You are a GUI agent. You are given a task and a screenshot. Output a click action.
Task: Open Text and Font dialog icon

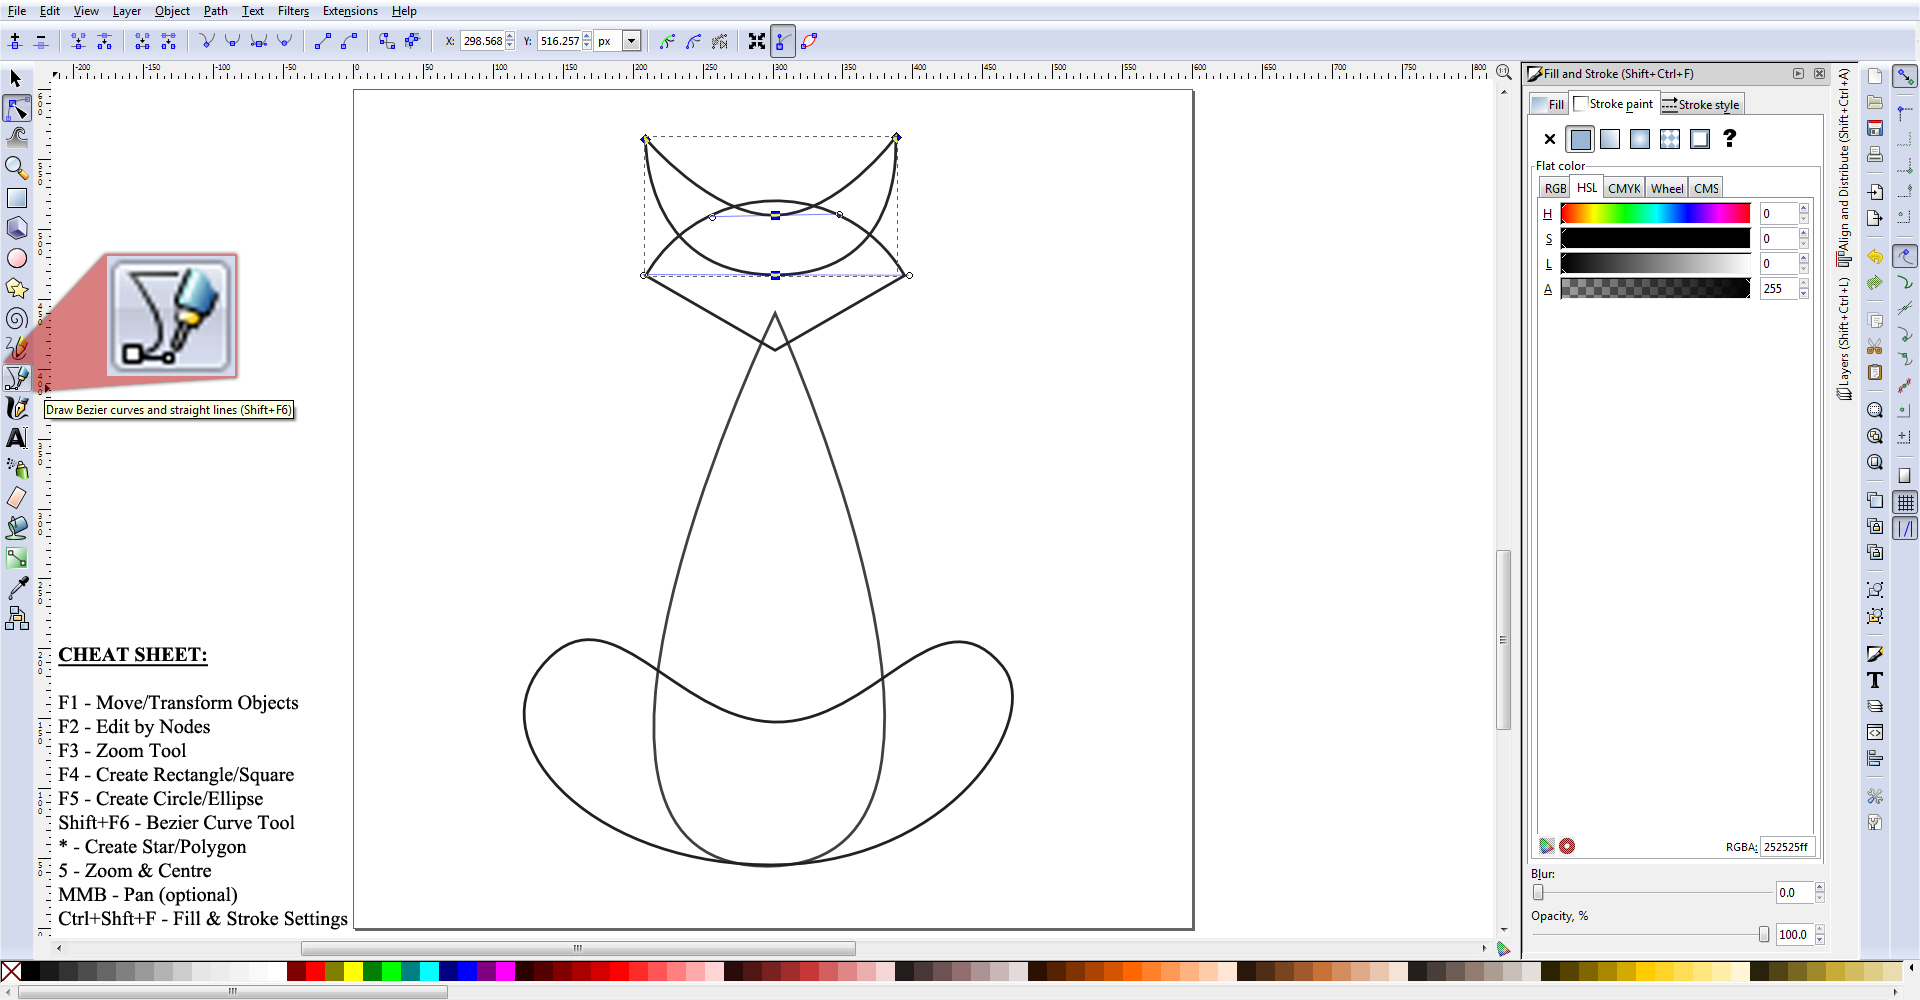pos(1875,680)
